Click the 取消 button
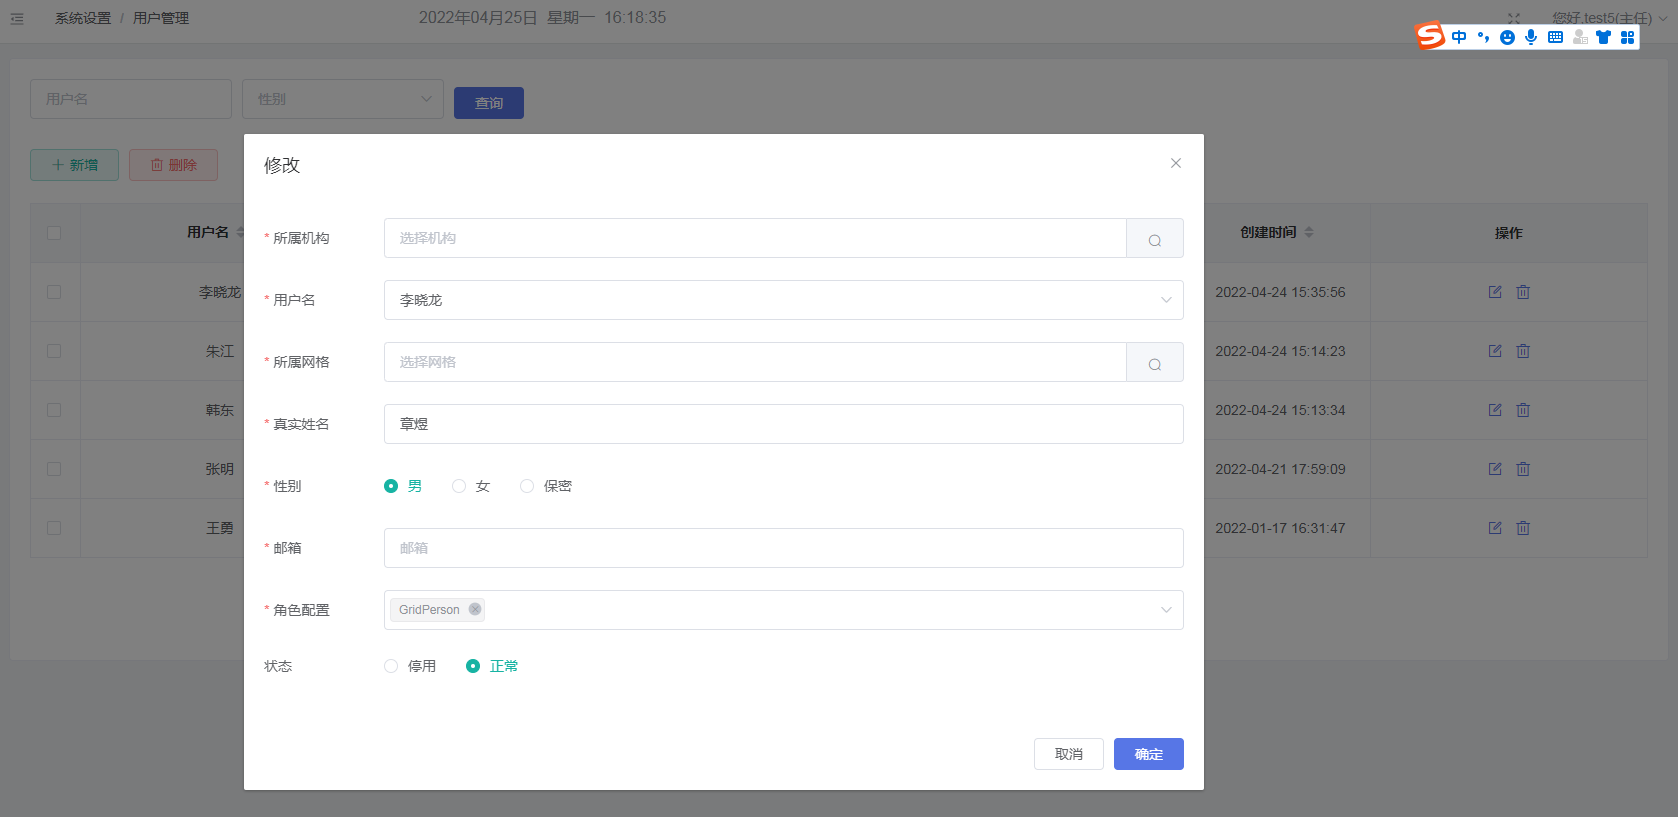The width and height of the screenshot is (1678, 817). click(1069, 754)
